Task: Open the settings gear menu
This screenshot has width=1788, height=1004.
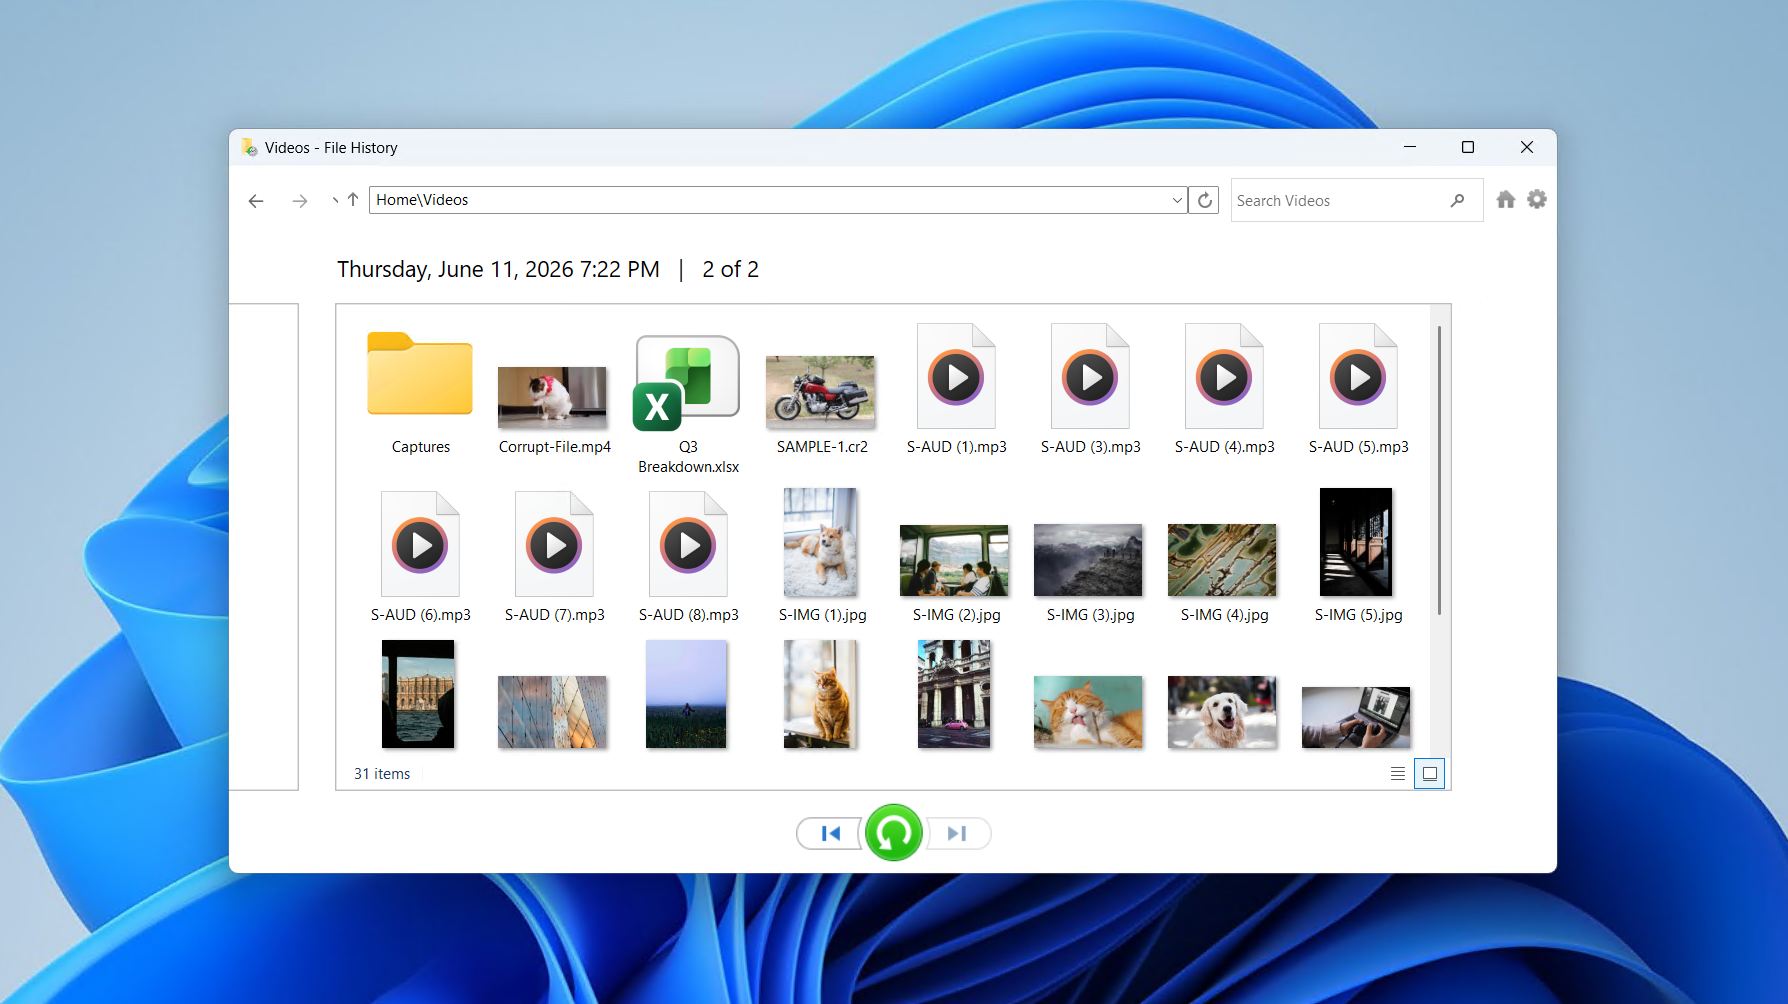Action: tap(1537, 200)
